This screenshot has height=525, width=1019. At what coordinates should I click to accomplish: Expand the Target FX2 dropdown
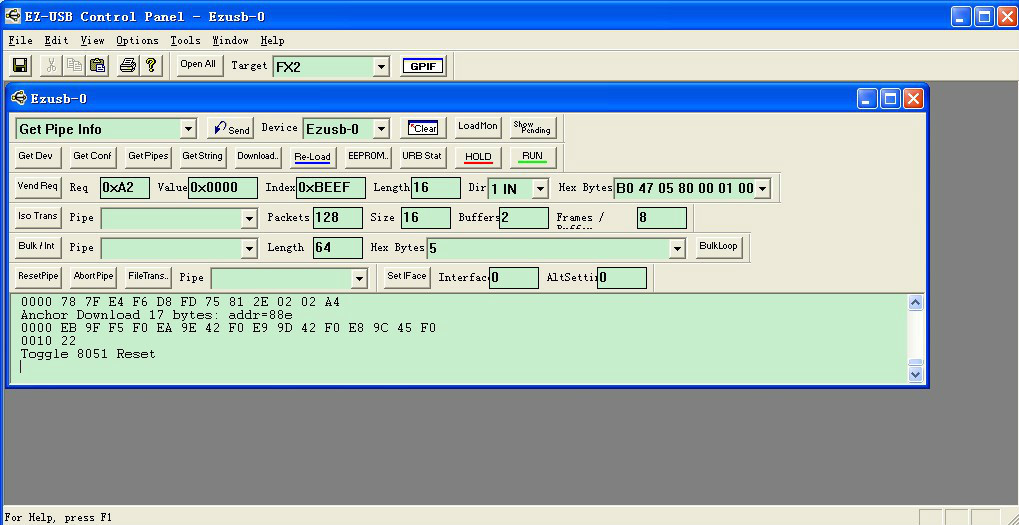click(x=381, y=66)
